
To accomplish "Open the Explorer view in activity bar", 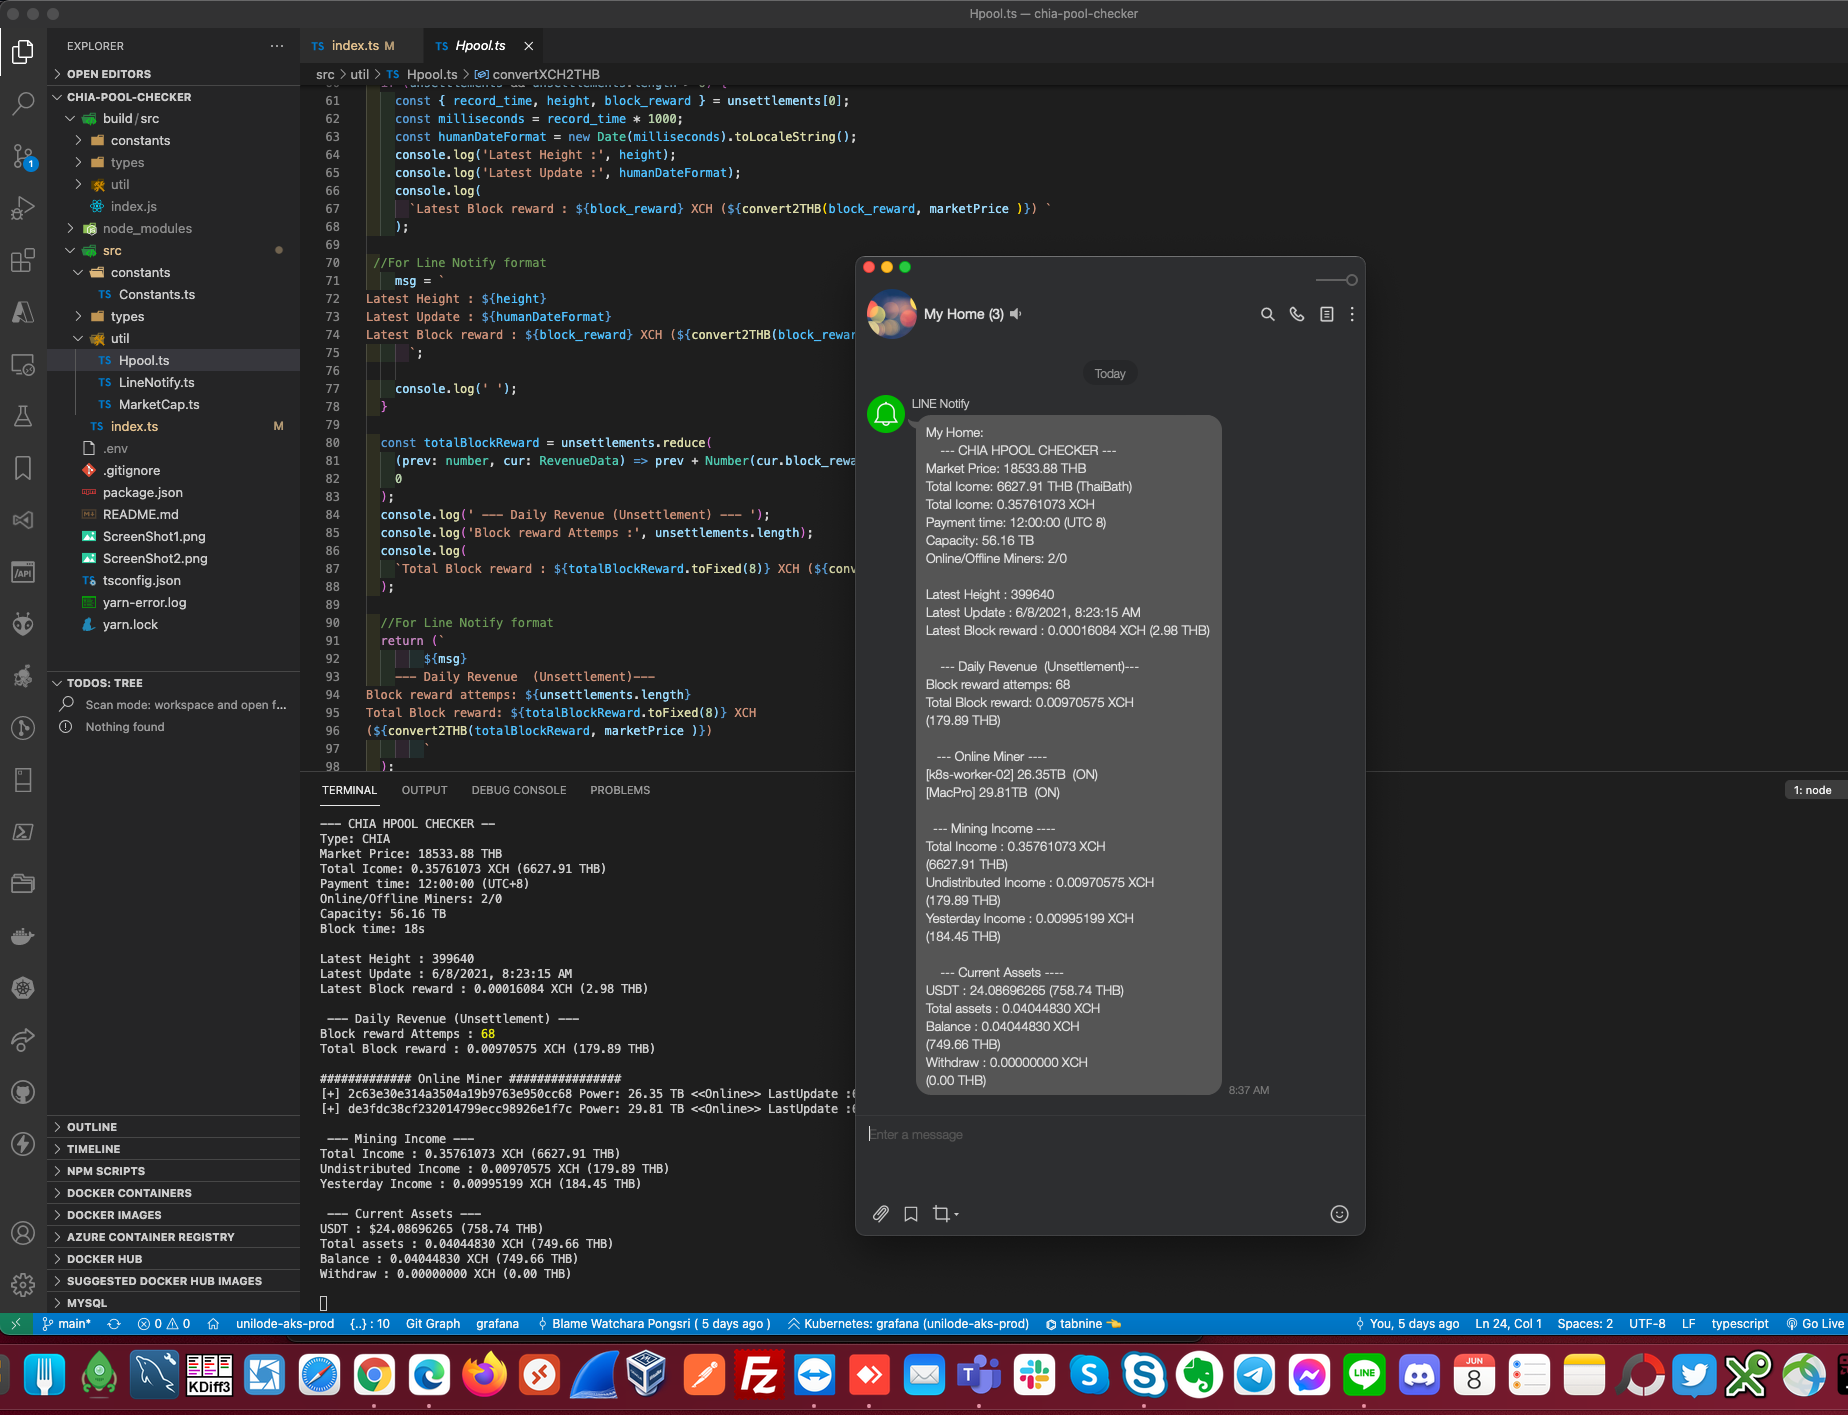I will [x=23, y=51].
